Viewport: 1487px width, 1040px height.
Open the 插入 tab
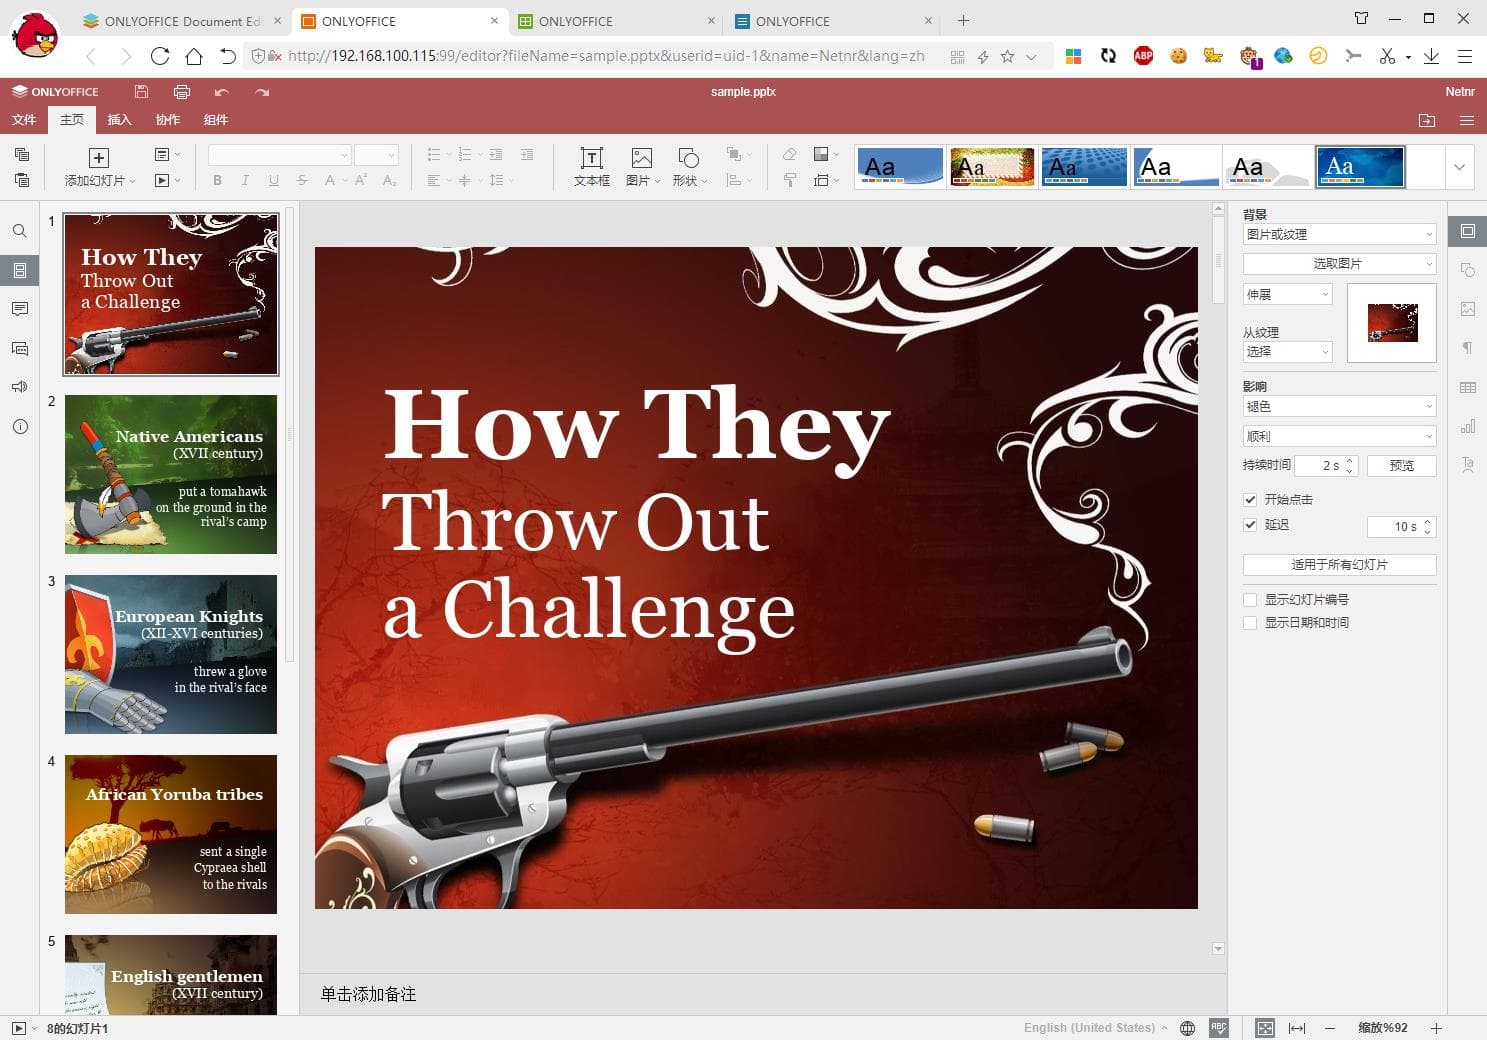pos(119,120)
